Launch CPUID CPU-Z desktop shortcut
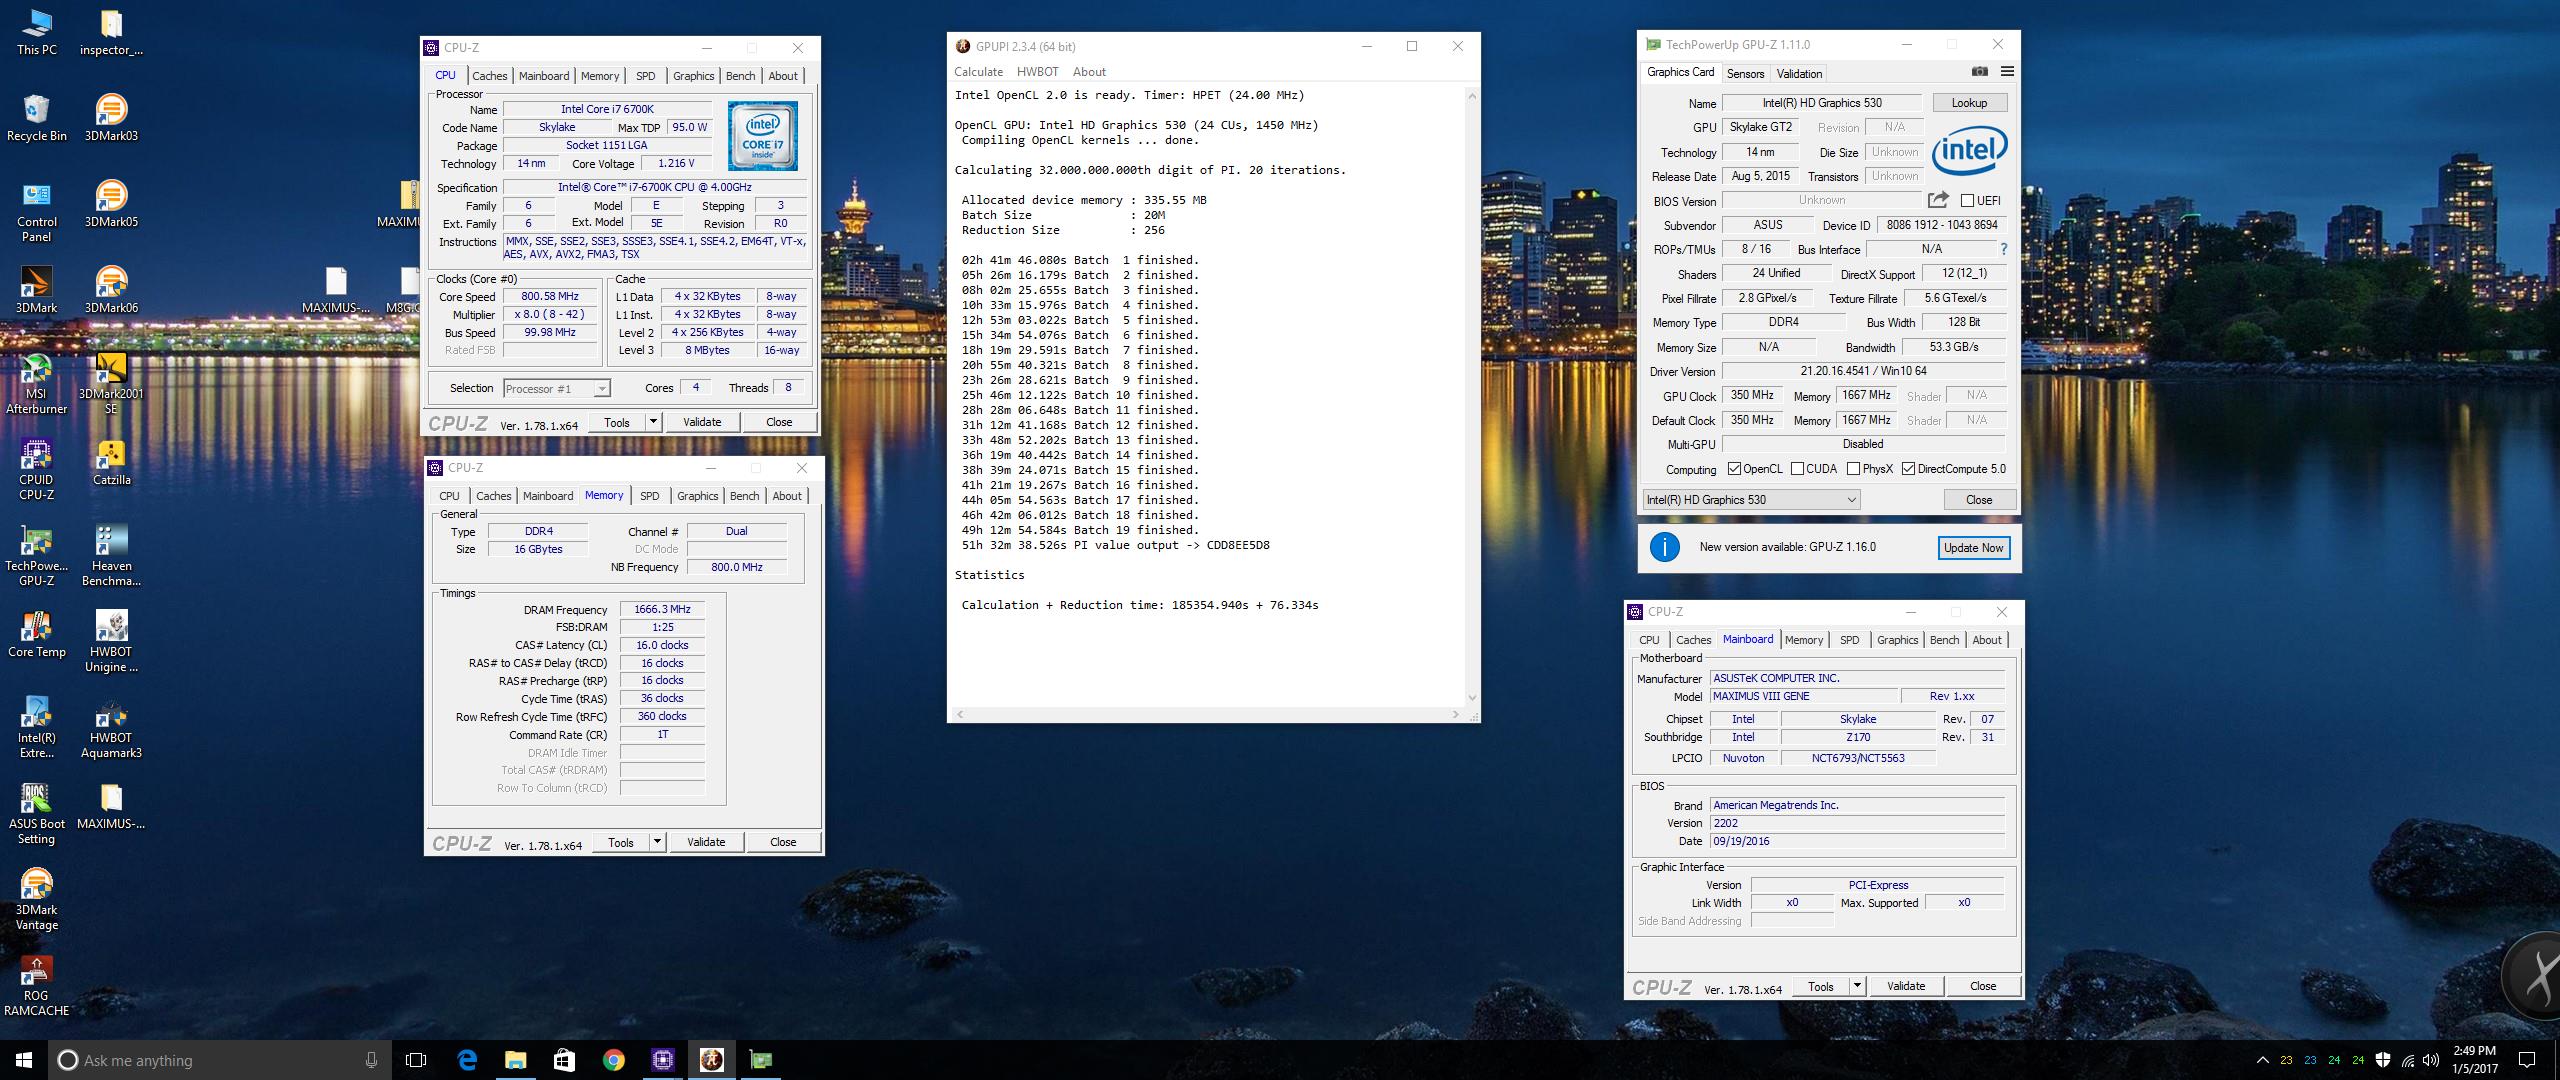Image resolution: width=2560 pixels, height=1080 pixels. (x=37, y=470)
